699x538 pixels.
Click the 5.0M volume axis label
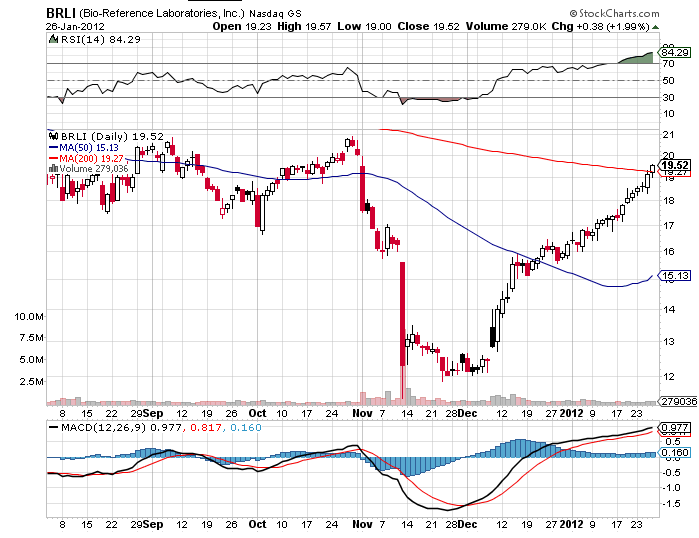31,359
